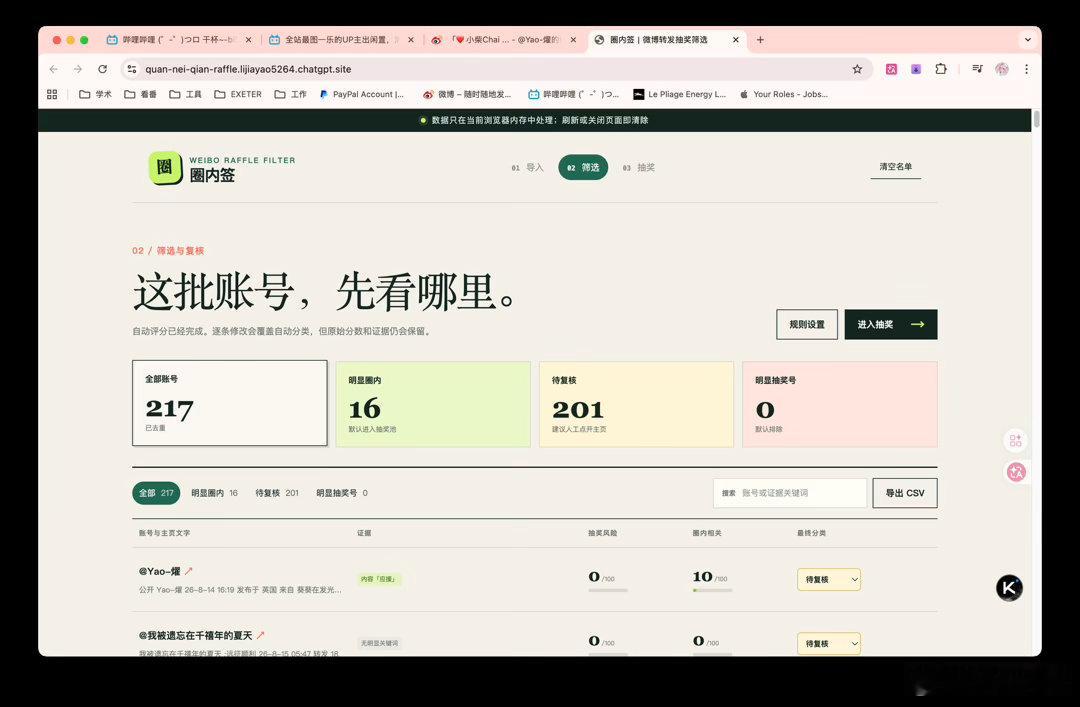Viewport: 1080px width, 707px height.
Task: Click the 圈内签 green logo
Action: coord(165,167)
